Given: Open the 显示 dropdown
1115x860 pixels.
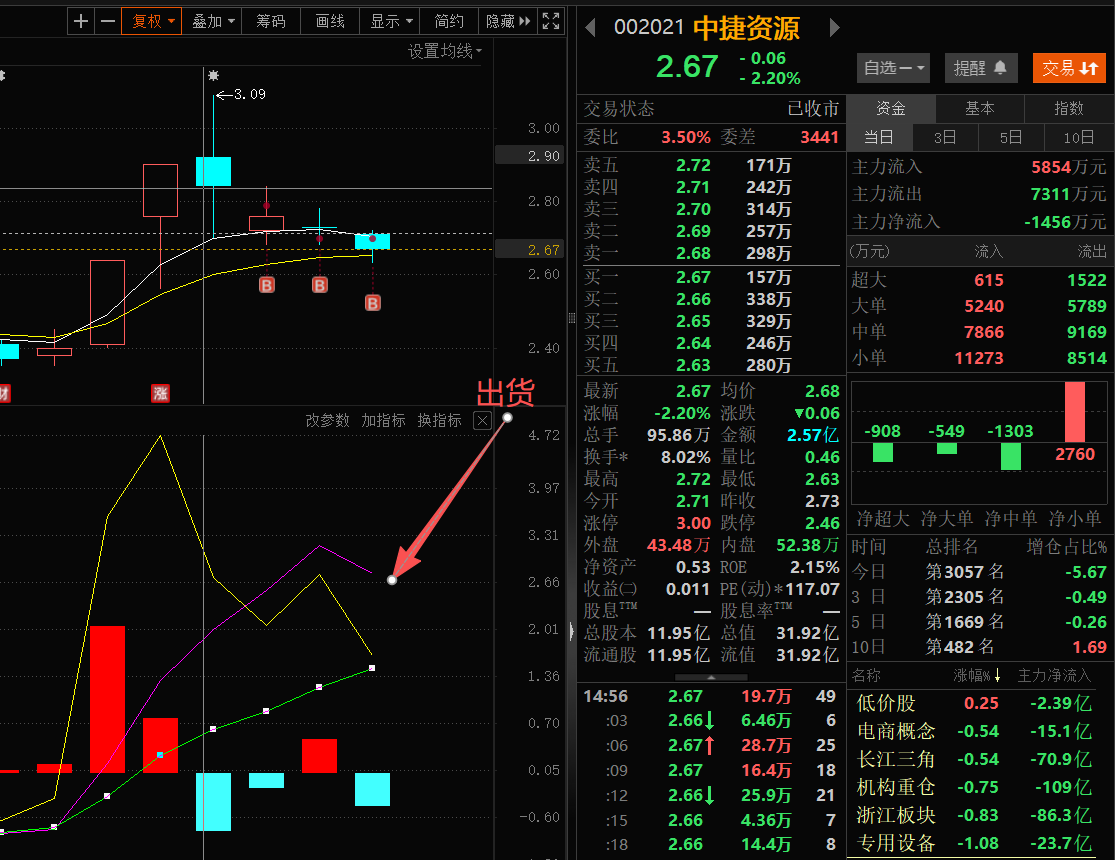Looking at the screenshot, I should click(390, 21).
